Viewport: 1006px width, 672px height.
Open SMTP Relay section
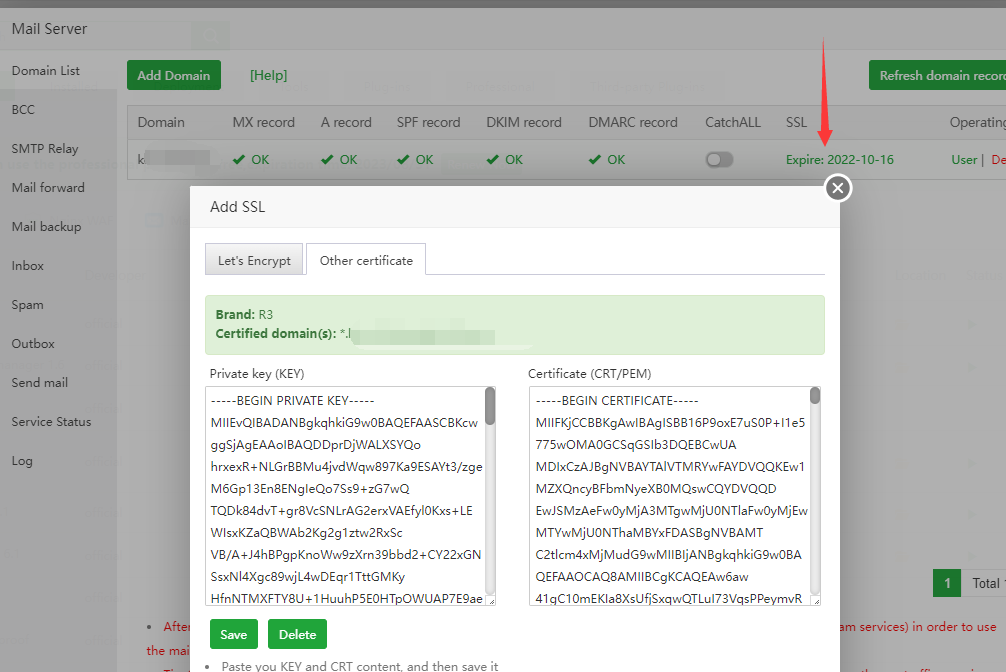click(45, 148)
